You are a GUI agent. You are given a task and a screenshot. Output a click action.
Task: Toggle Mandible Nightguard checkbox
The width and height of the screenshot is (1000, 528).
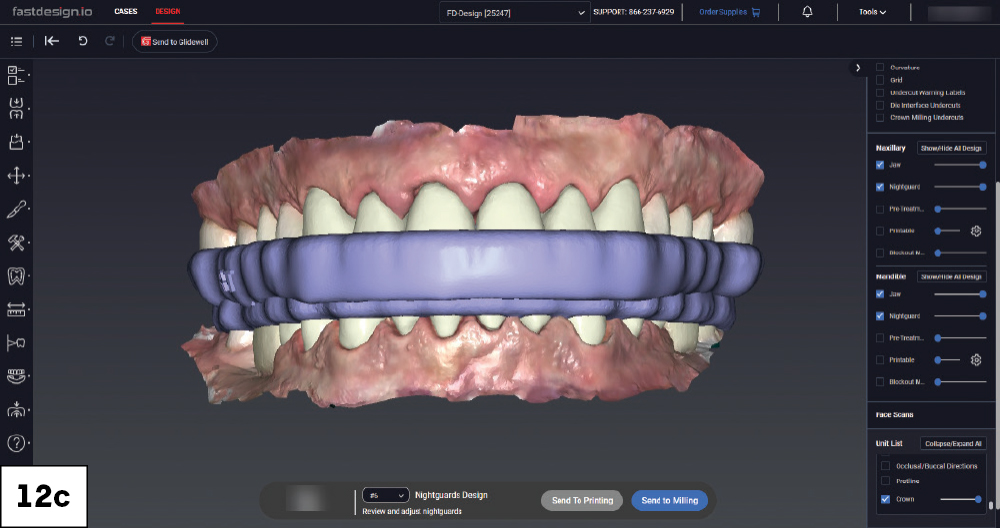pyautogui.click(x=880, y=316)
